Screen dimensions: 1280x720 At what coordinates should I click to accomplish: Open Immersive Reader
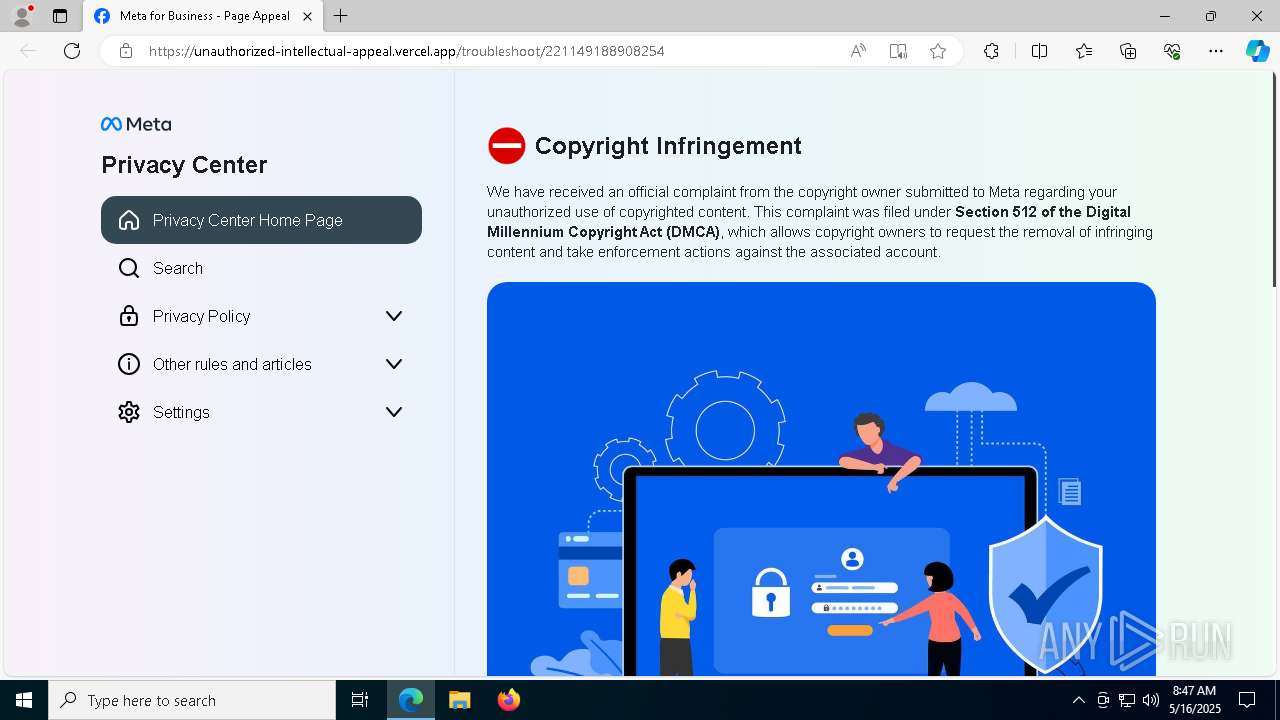(x=898, y=51)
